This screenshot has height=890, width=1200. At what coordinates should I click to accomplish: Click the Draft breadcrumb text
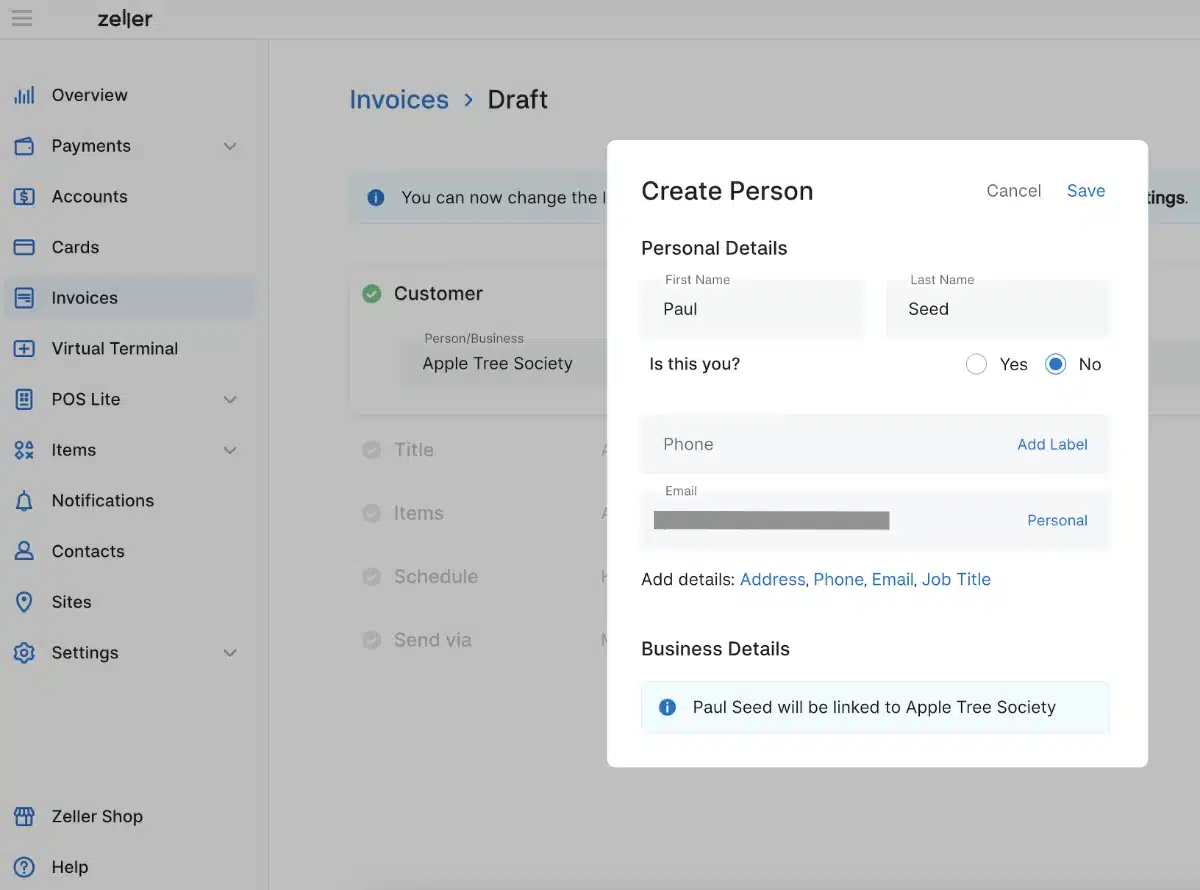pyautogui.click(x=518, y=100)
